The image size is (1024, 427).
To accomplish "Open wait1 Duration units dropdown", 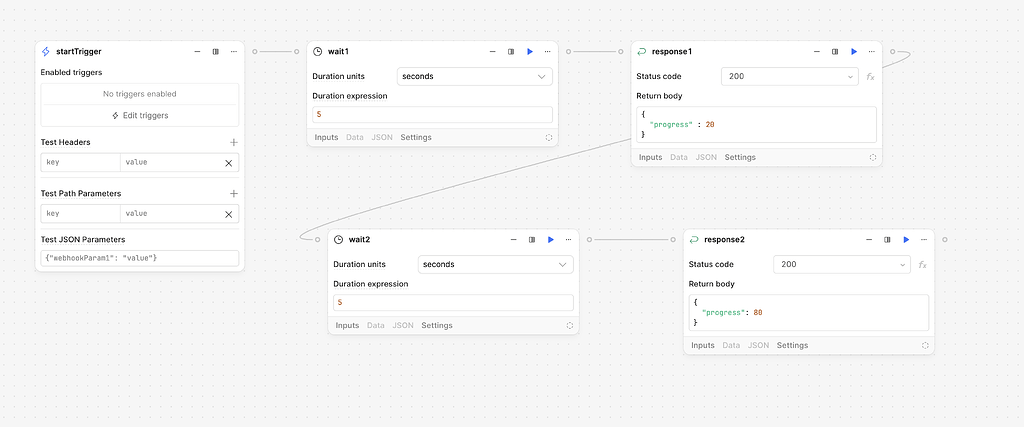I will 475,76.
